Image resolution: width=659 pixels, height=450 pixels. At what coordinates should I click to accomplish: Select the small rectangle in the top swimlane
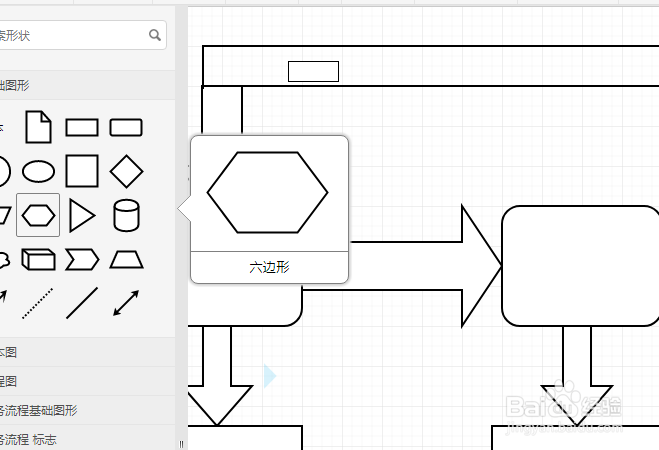[314, 71]
